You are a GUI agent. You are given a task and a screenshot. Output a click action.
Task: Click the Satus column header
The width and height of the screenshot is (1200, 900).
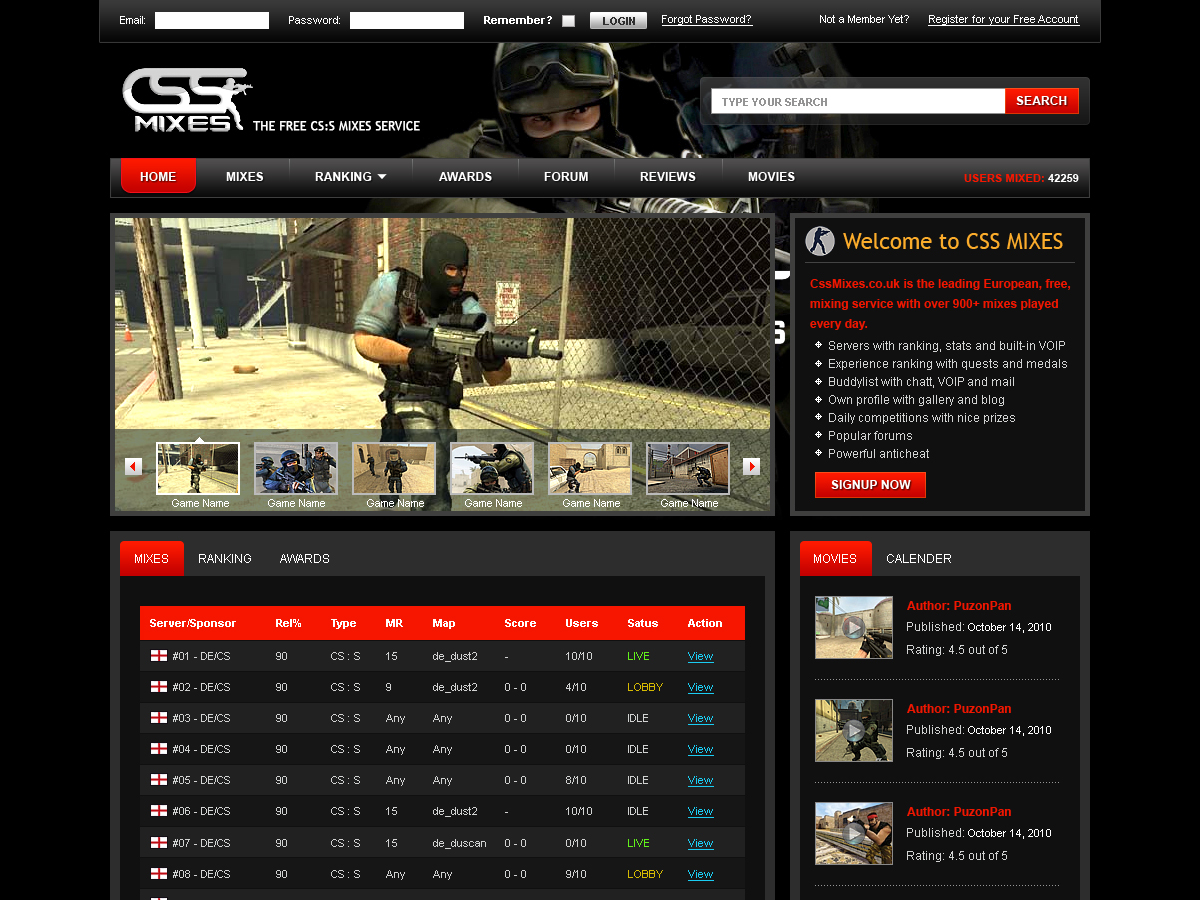click(x=643, y=623)
